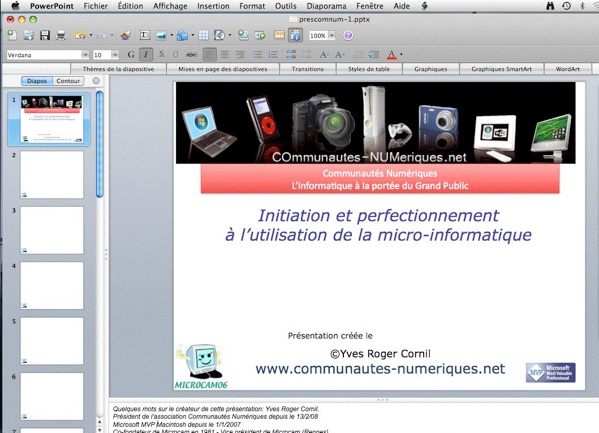Viewport: 599px width, 433px height.
Task: Click the Shapes icon
Action: pyautogui.click(x=182, y=36)
